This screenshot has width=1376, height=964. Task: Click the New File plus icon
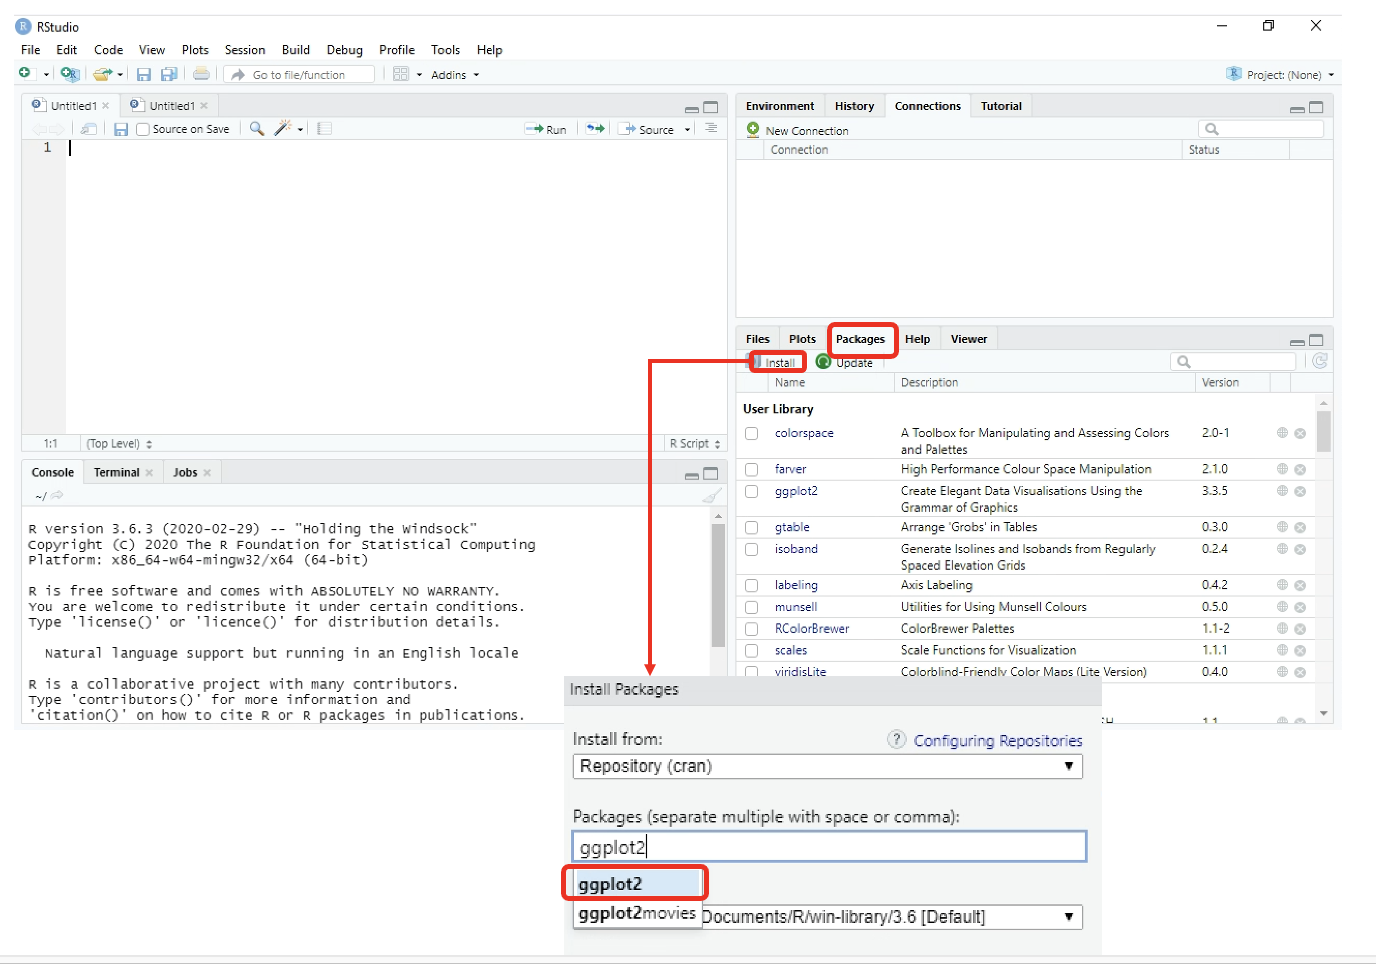[x=25, y=73]
